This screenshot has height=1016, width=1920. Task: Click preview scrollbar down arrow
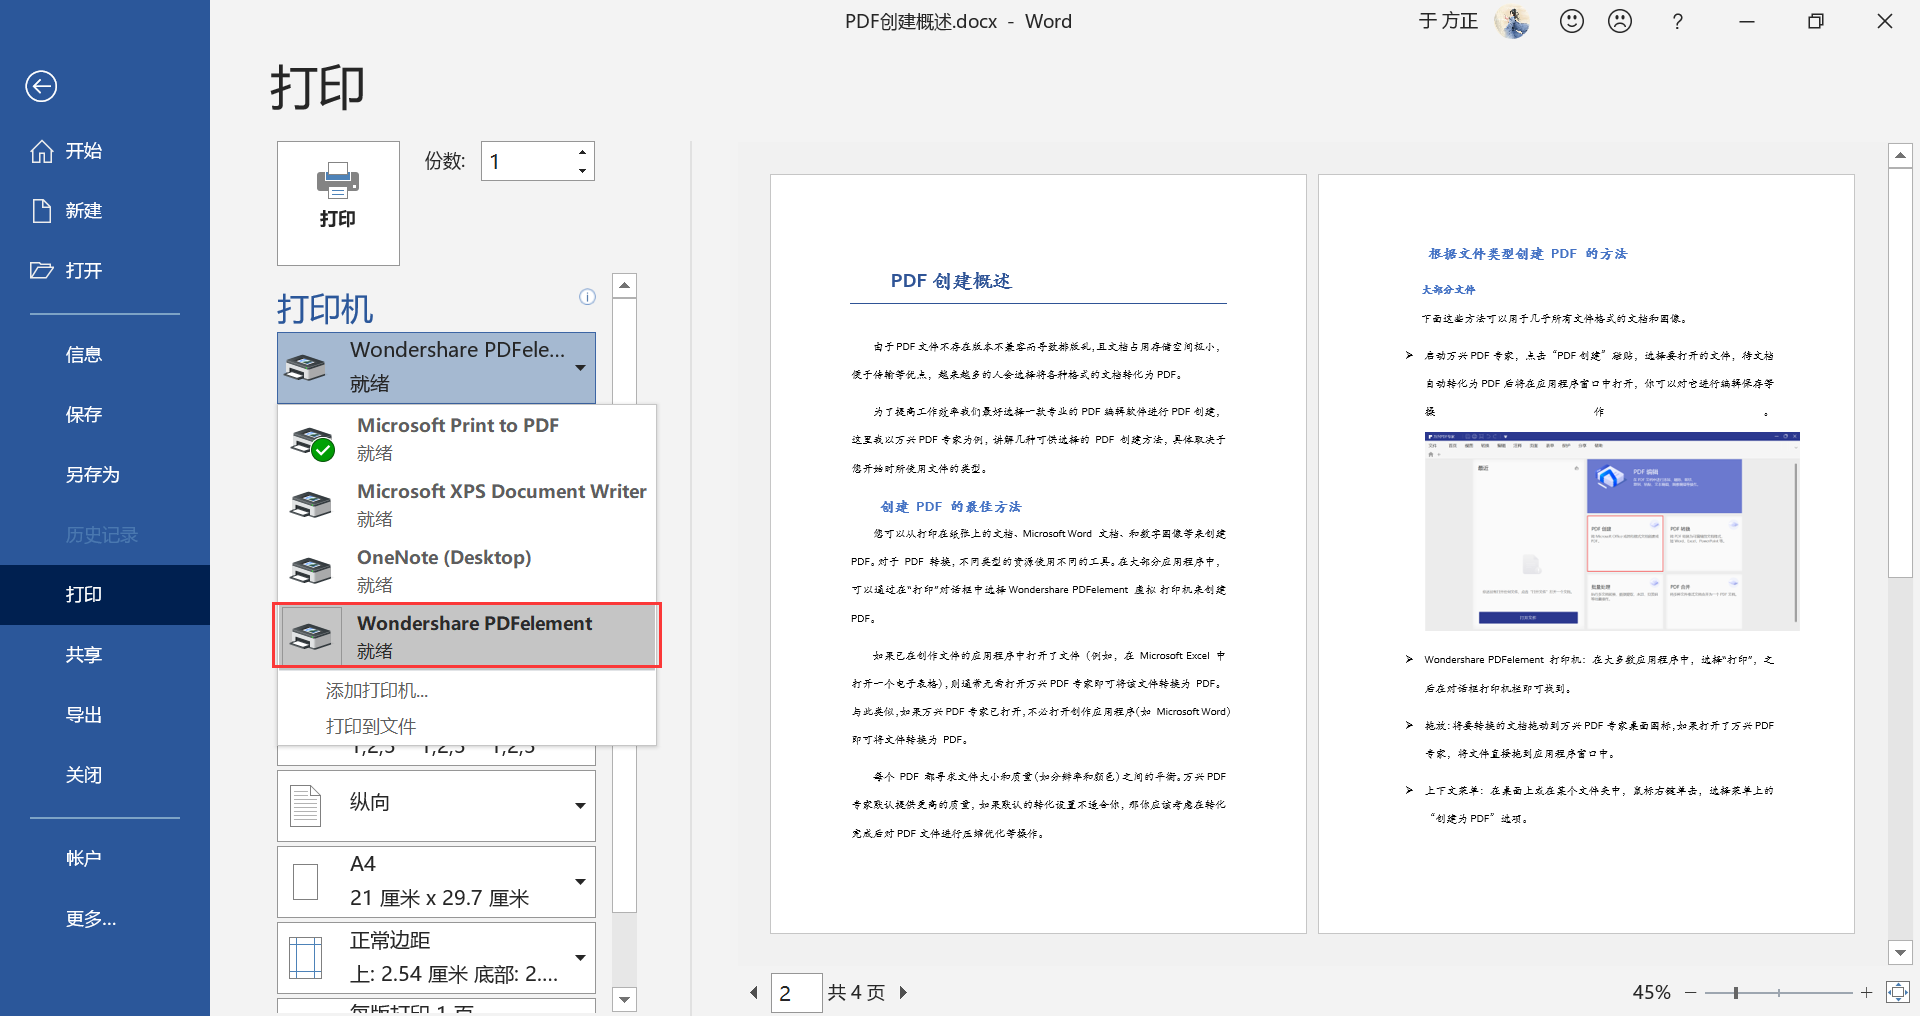tap(1900, 952)
